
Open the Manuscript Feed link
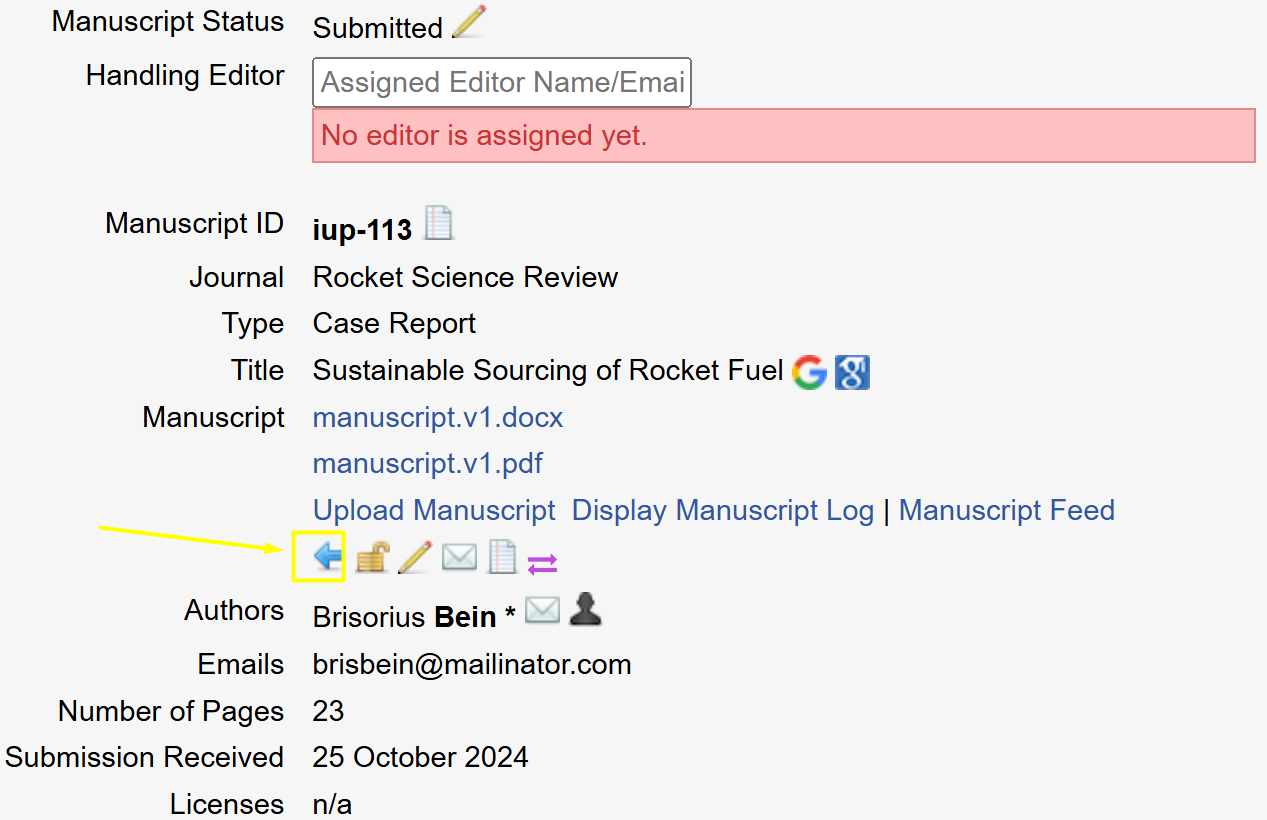point(1007,510)
